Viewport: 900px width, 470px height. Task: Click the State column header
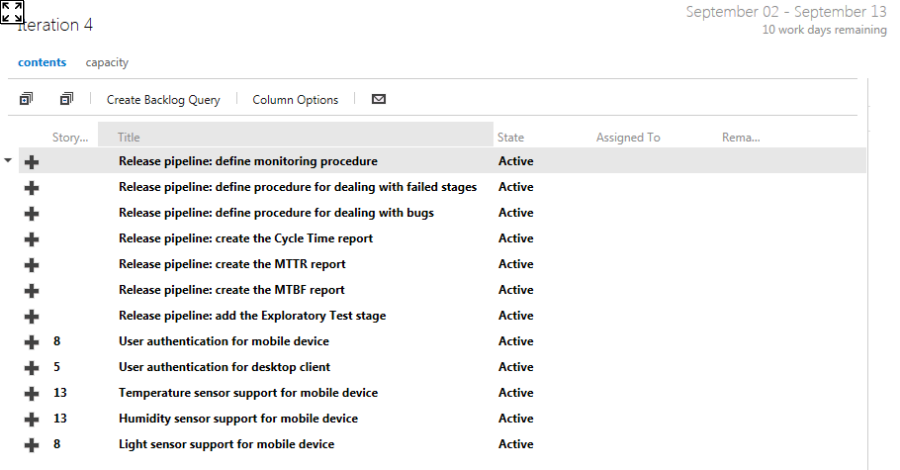(510, 137)
